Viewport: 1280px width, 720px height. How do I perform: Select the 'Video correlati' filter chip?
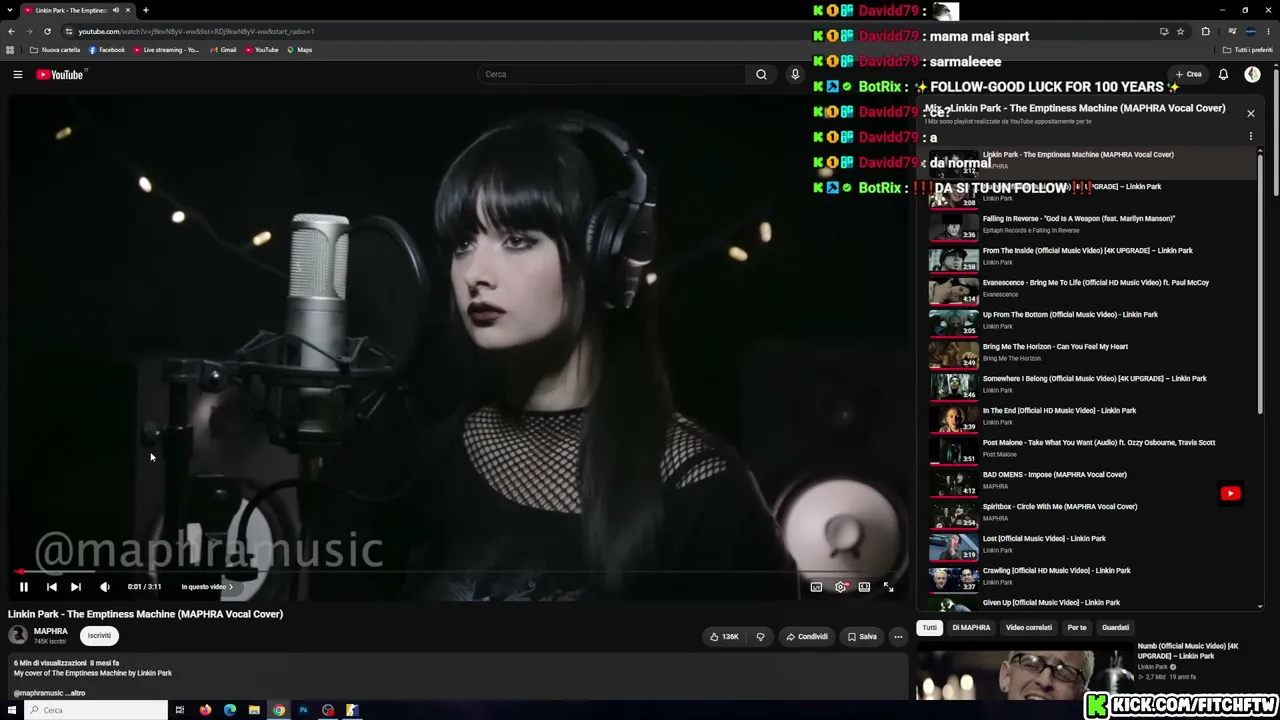(x=1029, y=628)
